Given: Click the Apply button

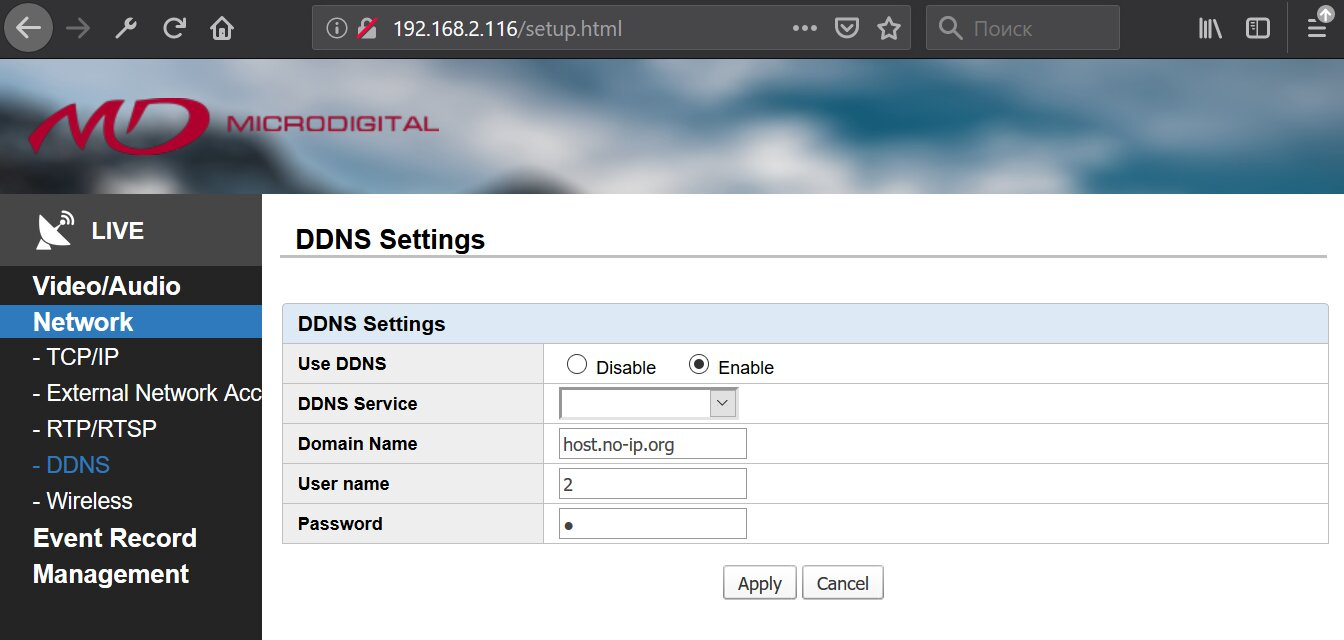Looking at the screenshot, I should pyautogui.click(x=760, y=583).
